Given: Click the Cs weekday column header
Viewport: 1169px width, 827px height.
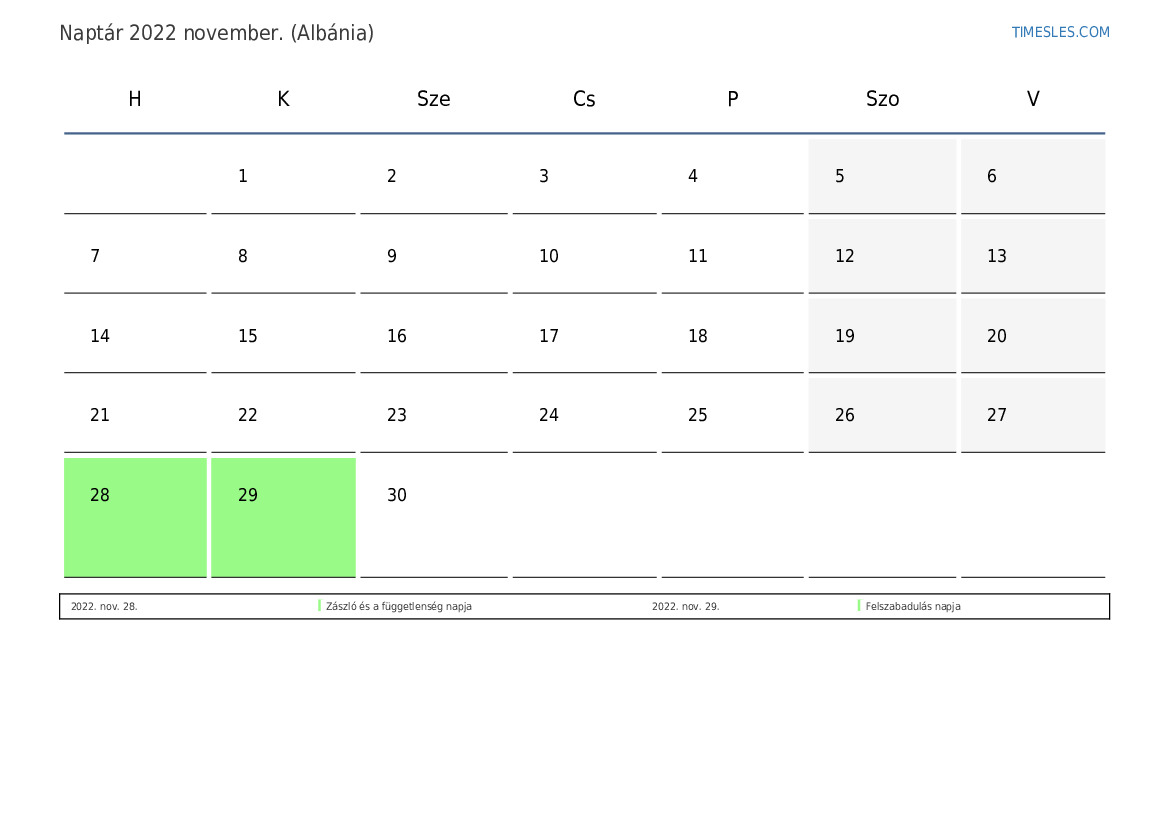Looking at the screenshot, I should coord(584,99).
